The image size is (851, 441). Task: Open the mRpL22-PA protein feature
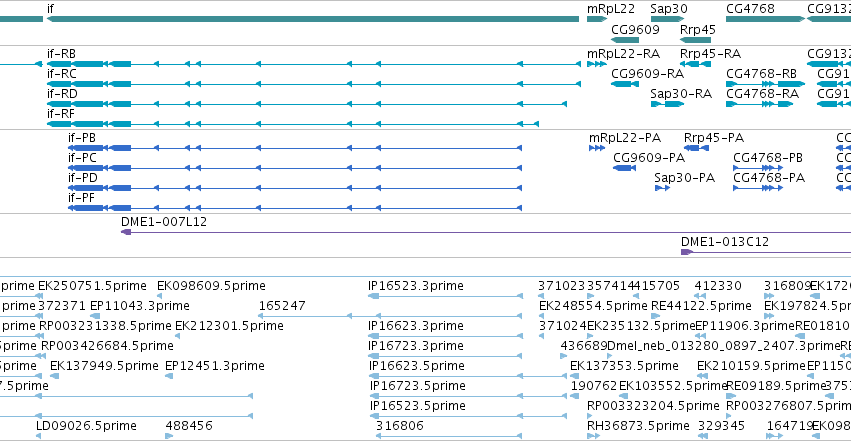tap(597, 148)
